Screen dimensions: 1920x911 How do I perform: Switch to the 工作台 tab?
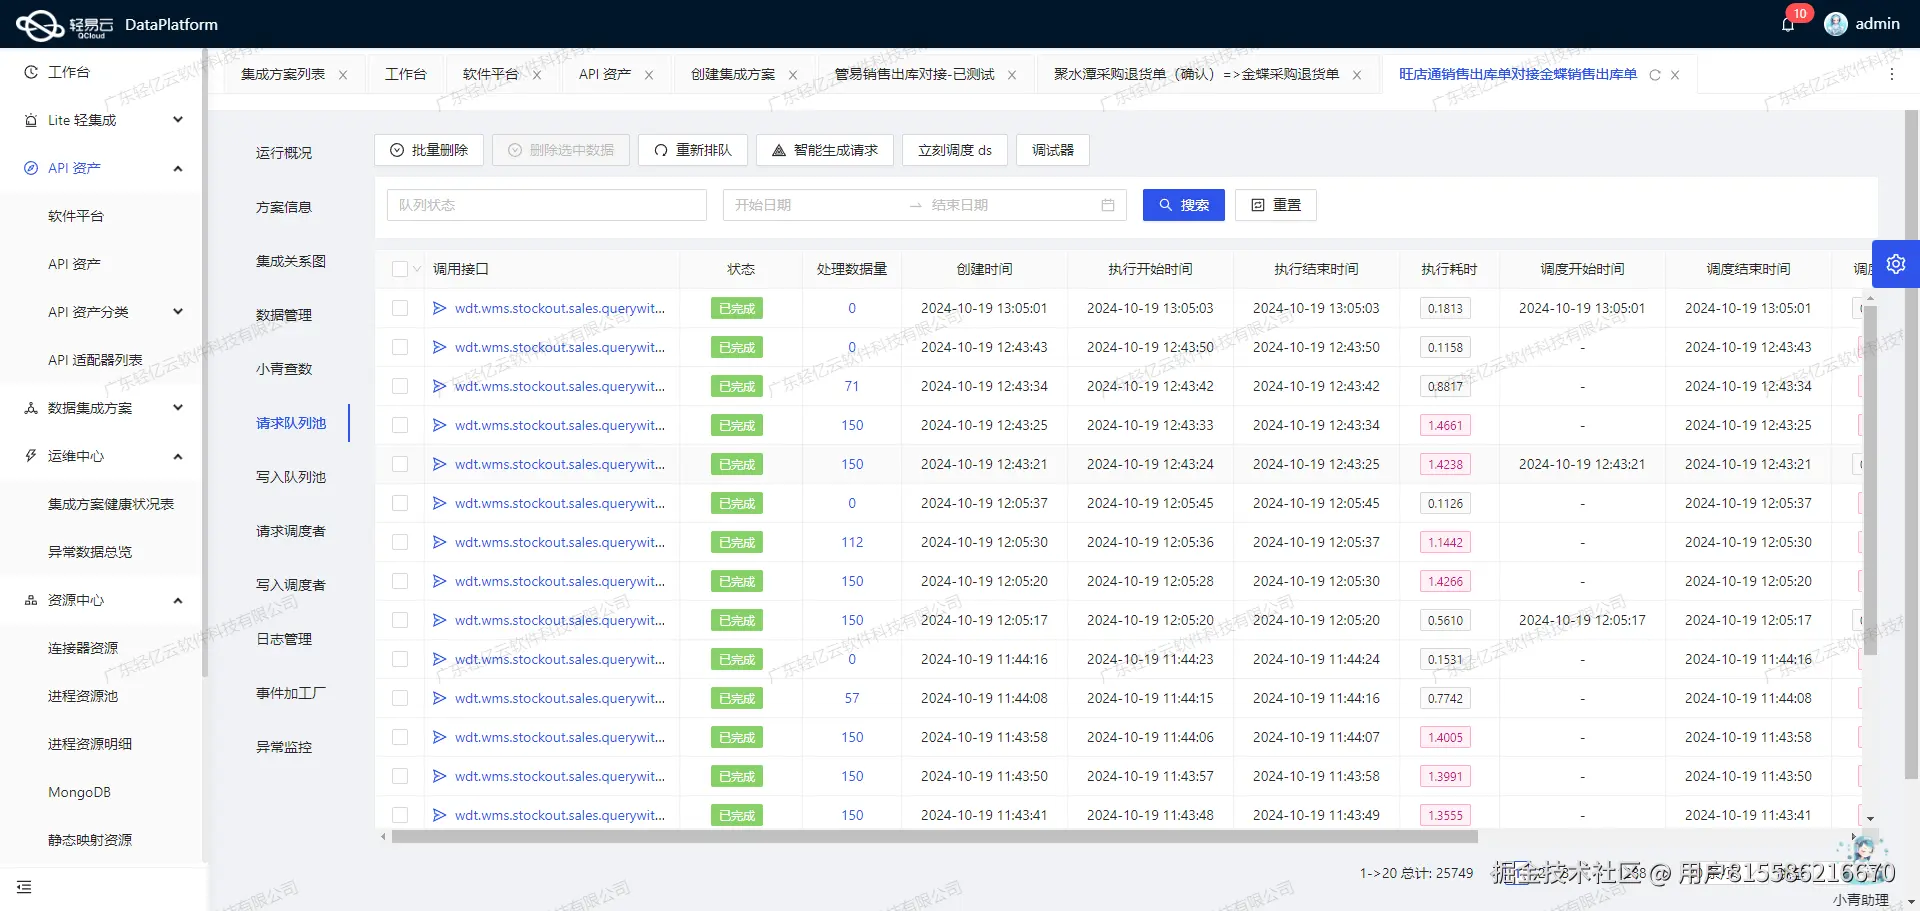click(406, 73)
